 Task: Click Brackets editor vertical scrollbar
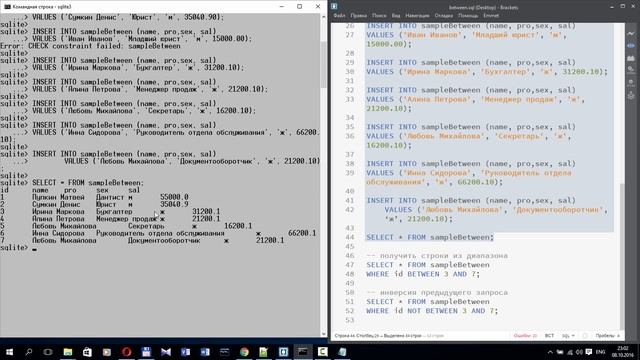click(x=622, y=255)
